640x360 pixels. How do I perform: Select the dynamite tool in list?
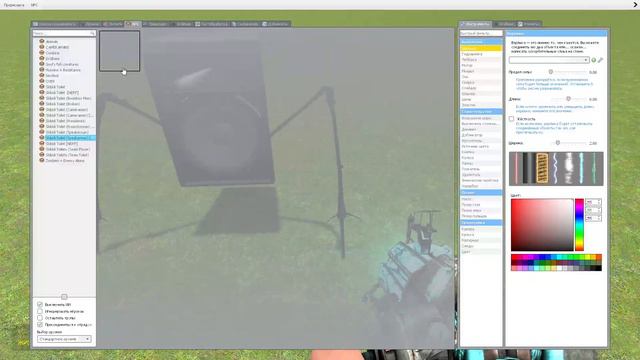pyautogui.click(x=481, y=129)
